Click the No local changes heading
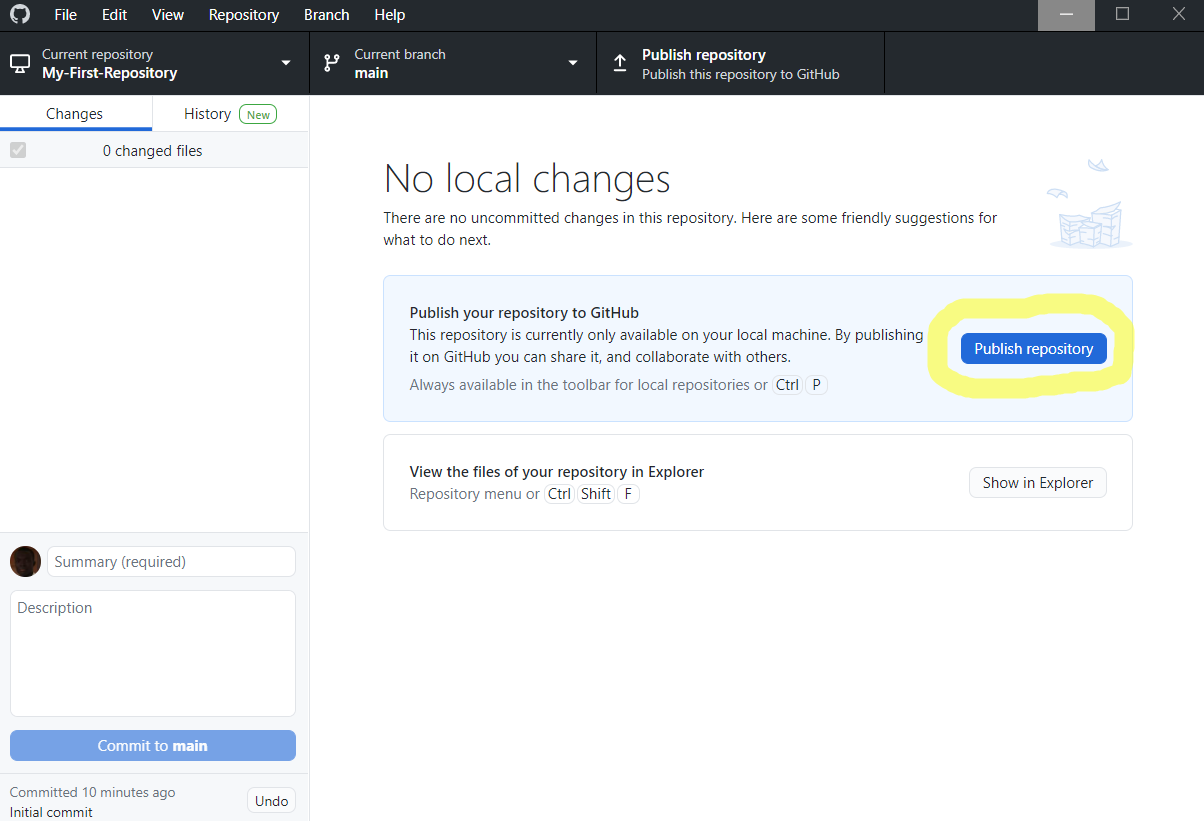This screenshot has width=1204, height=821. click(x=527, y=179)
